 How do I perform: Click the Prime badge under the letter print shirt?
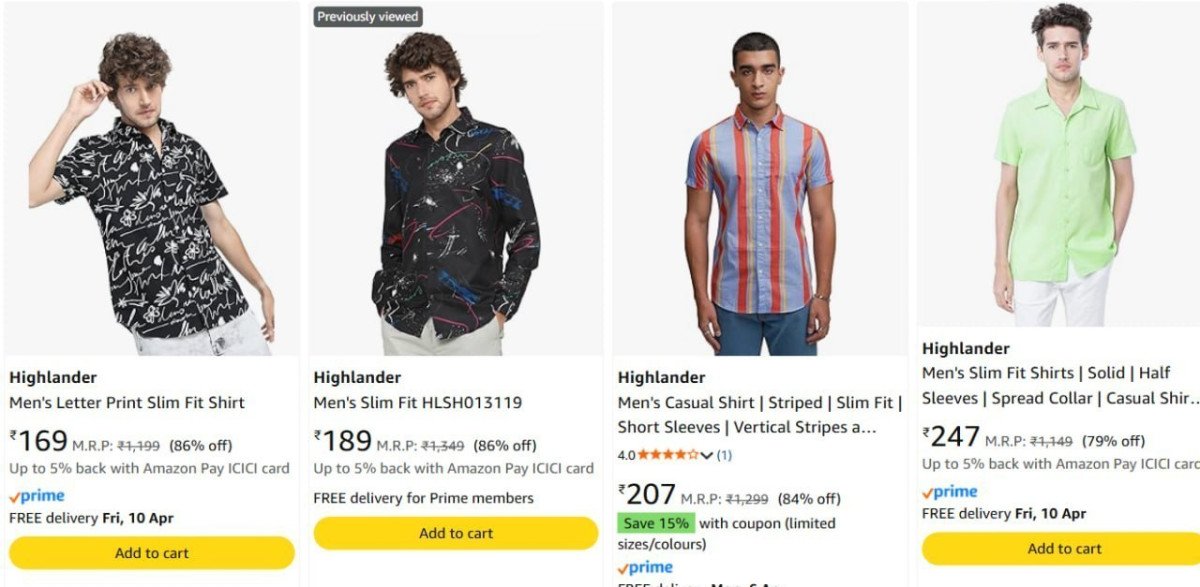pos(36,494)
